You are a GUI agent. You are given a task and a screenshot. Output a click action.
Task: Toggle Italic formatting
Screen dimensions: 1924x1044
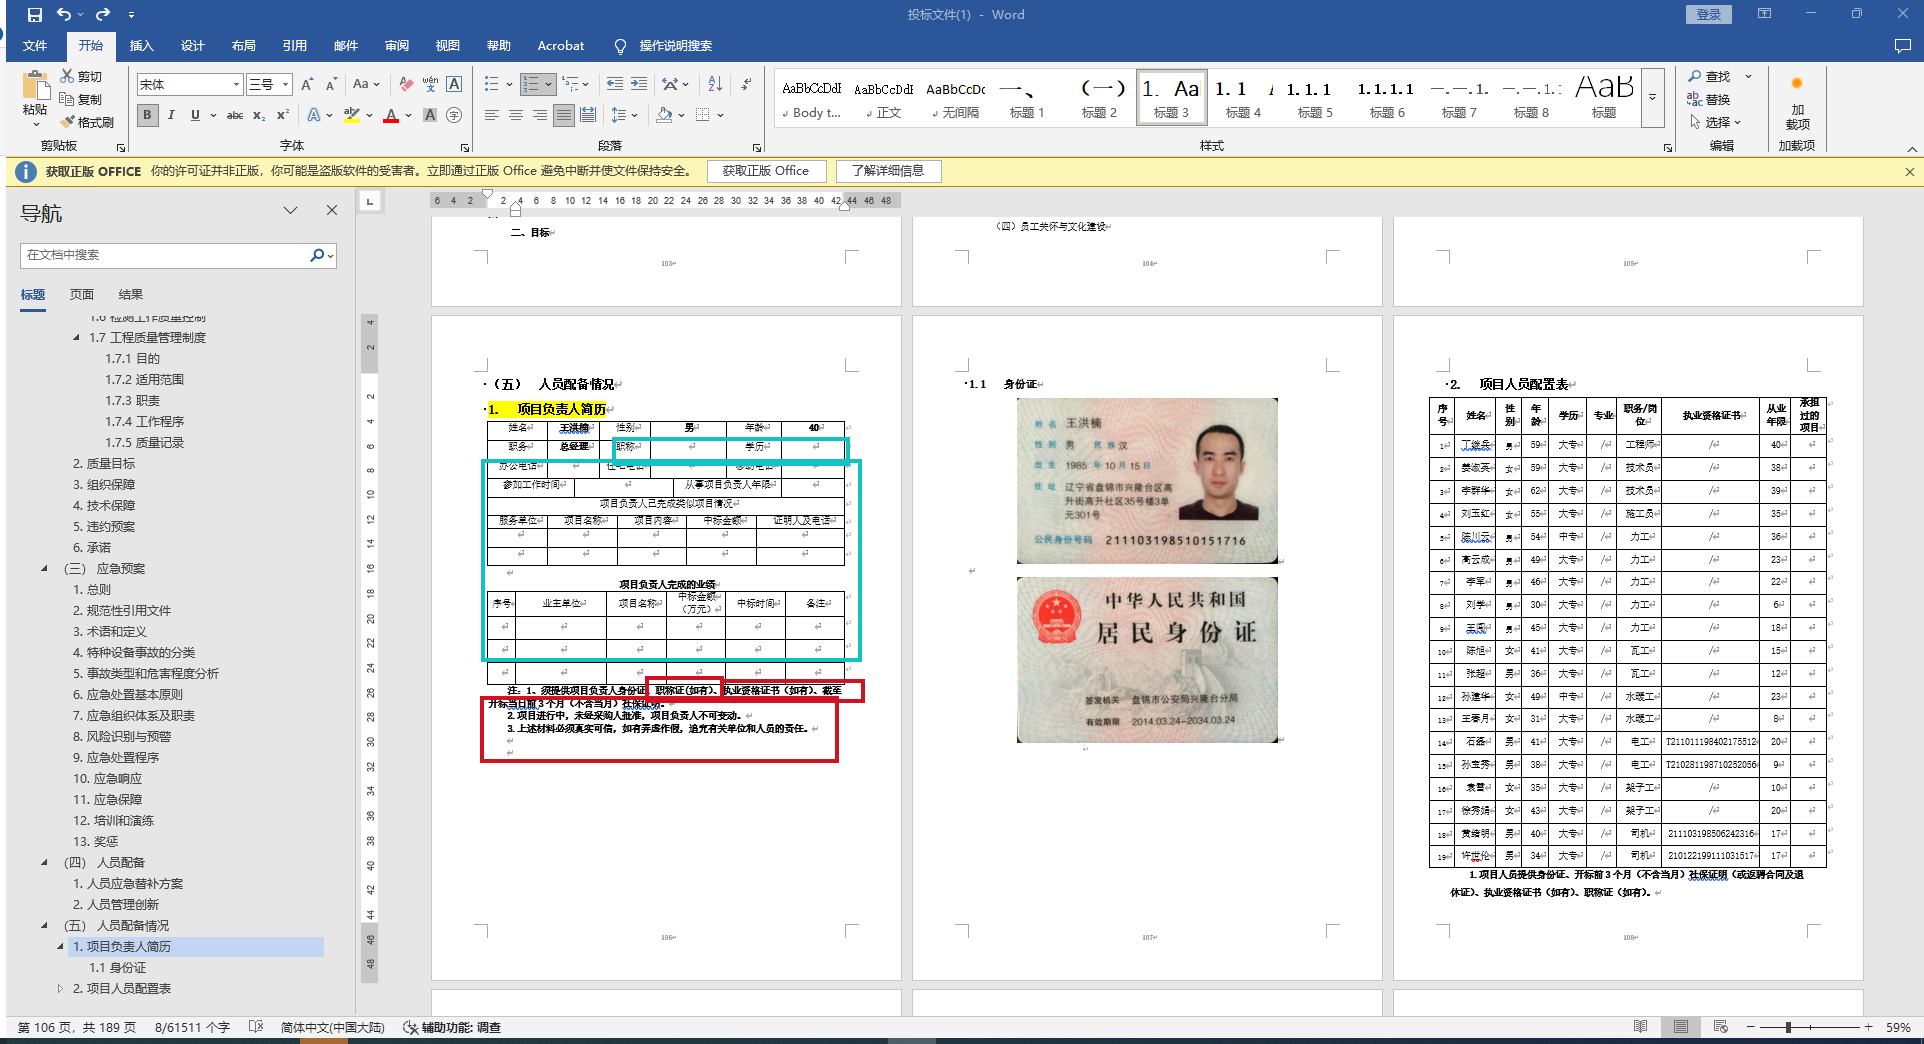tap(171, 115)
